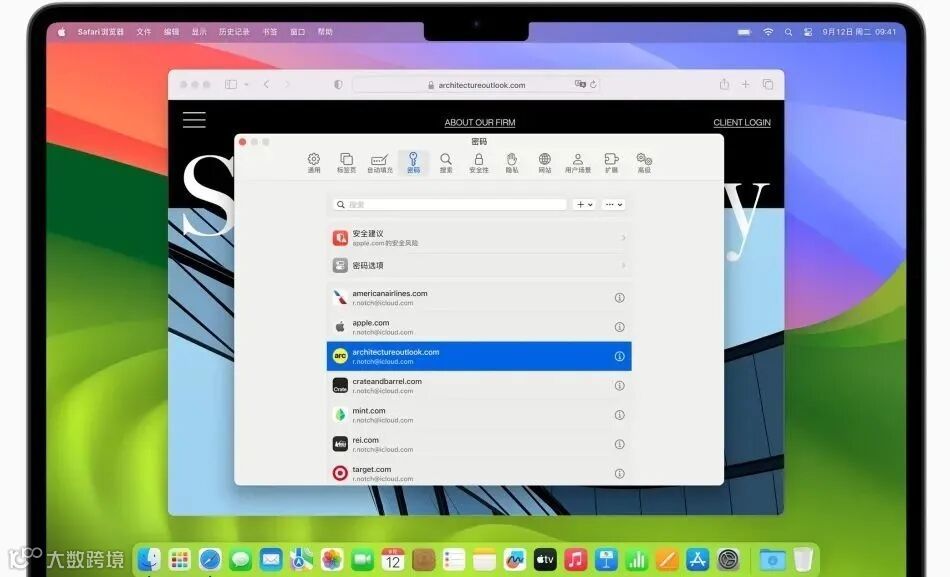This screenshot has height=577, width=950.
Task: Open Freeform from the Dock
Action: coord(515,559)
